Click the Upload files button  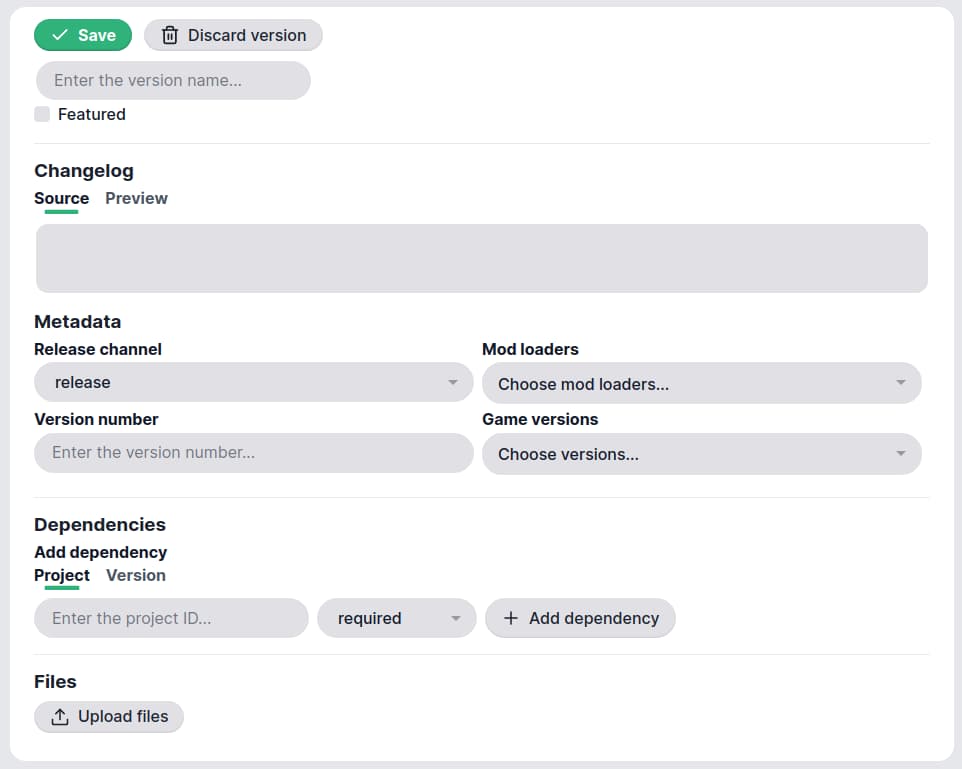click(108, 716)
